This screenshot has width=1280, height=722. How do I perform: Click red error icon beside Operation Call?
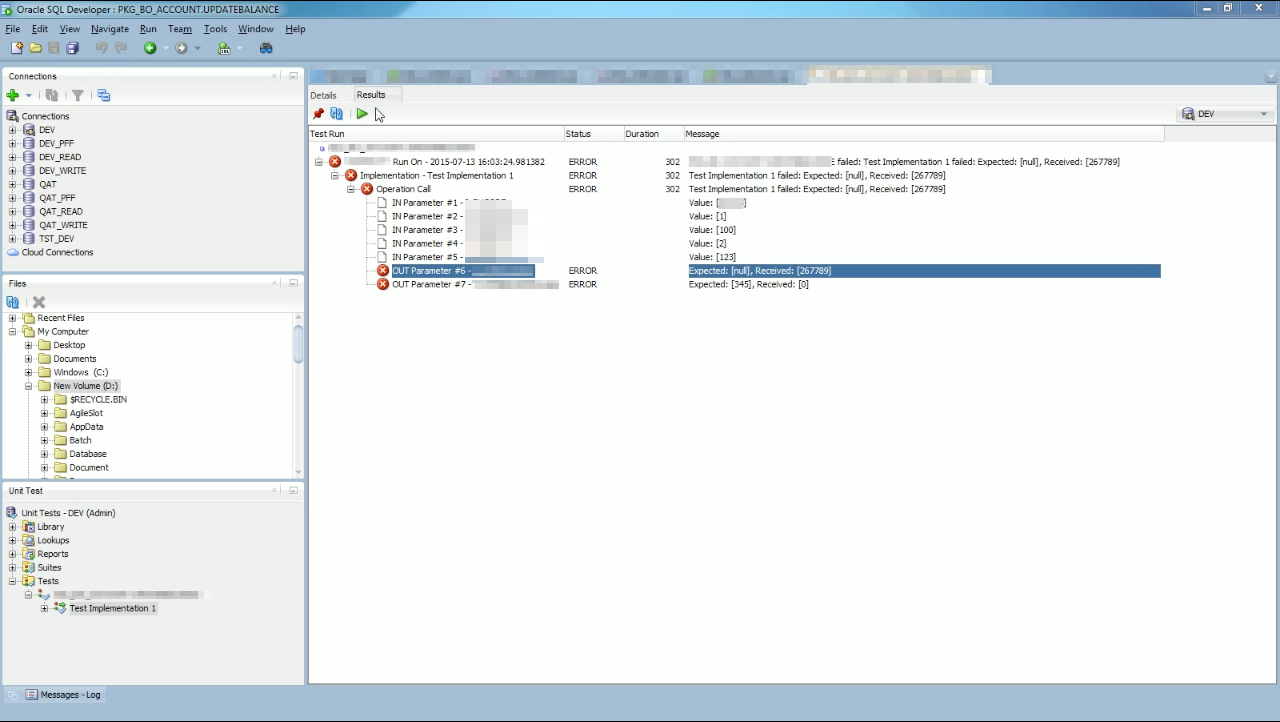coord(367,189)
